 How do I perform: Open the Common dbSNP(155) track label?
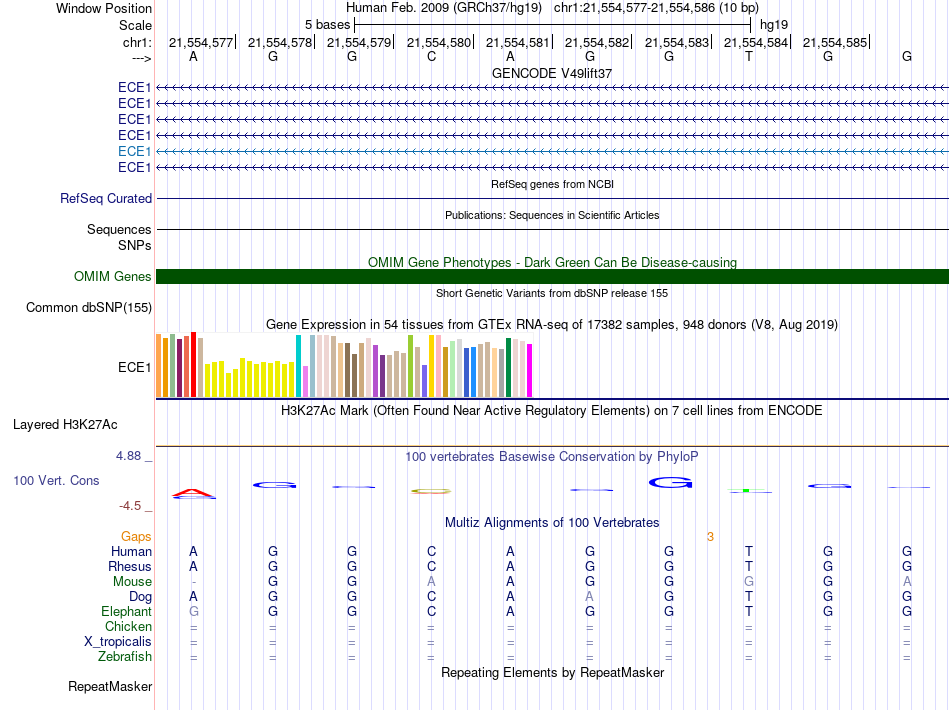coord(88,308)
